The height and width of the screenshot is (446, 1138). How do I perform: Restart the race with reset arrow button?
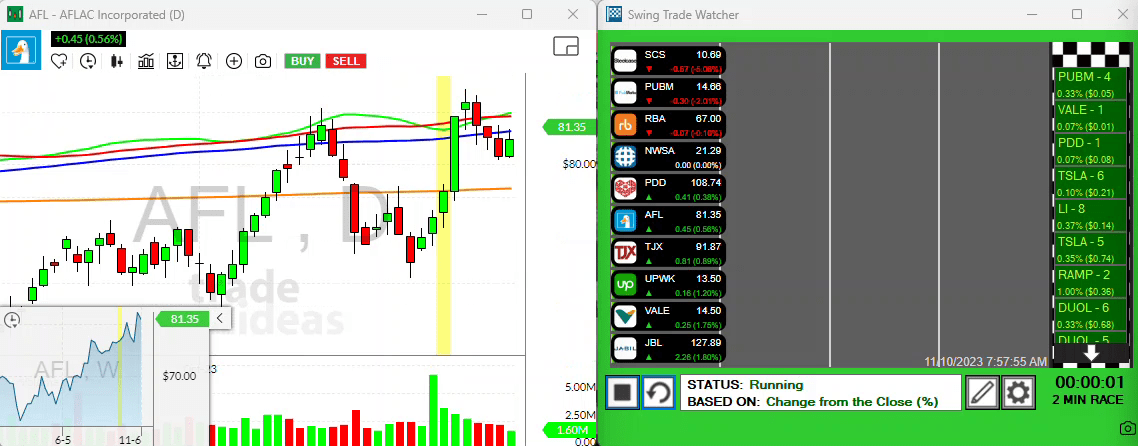pos(658,392)
